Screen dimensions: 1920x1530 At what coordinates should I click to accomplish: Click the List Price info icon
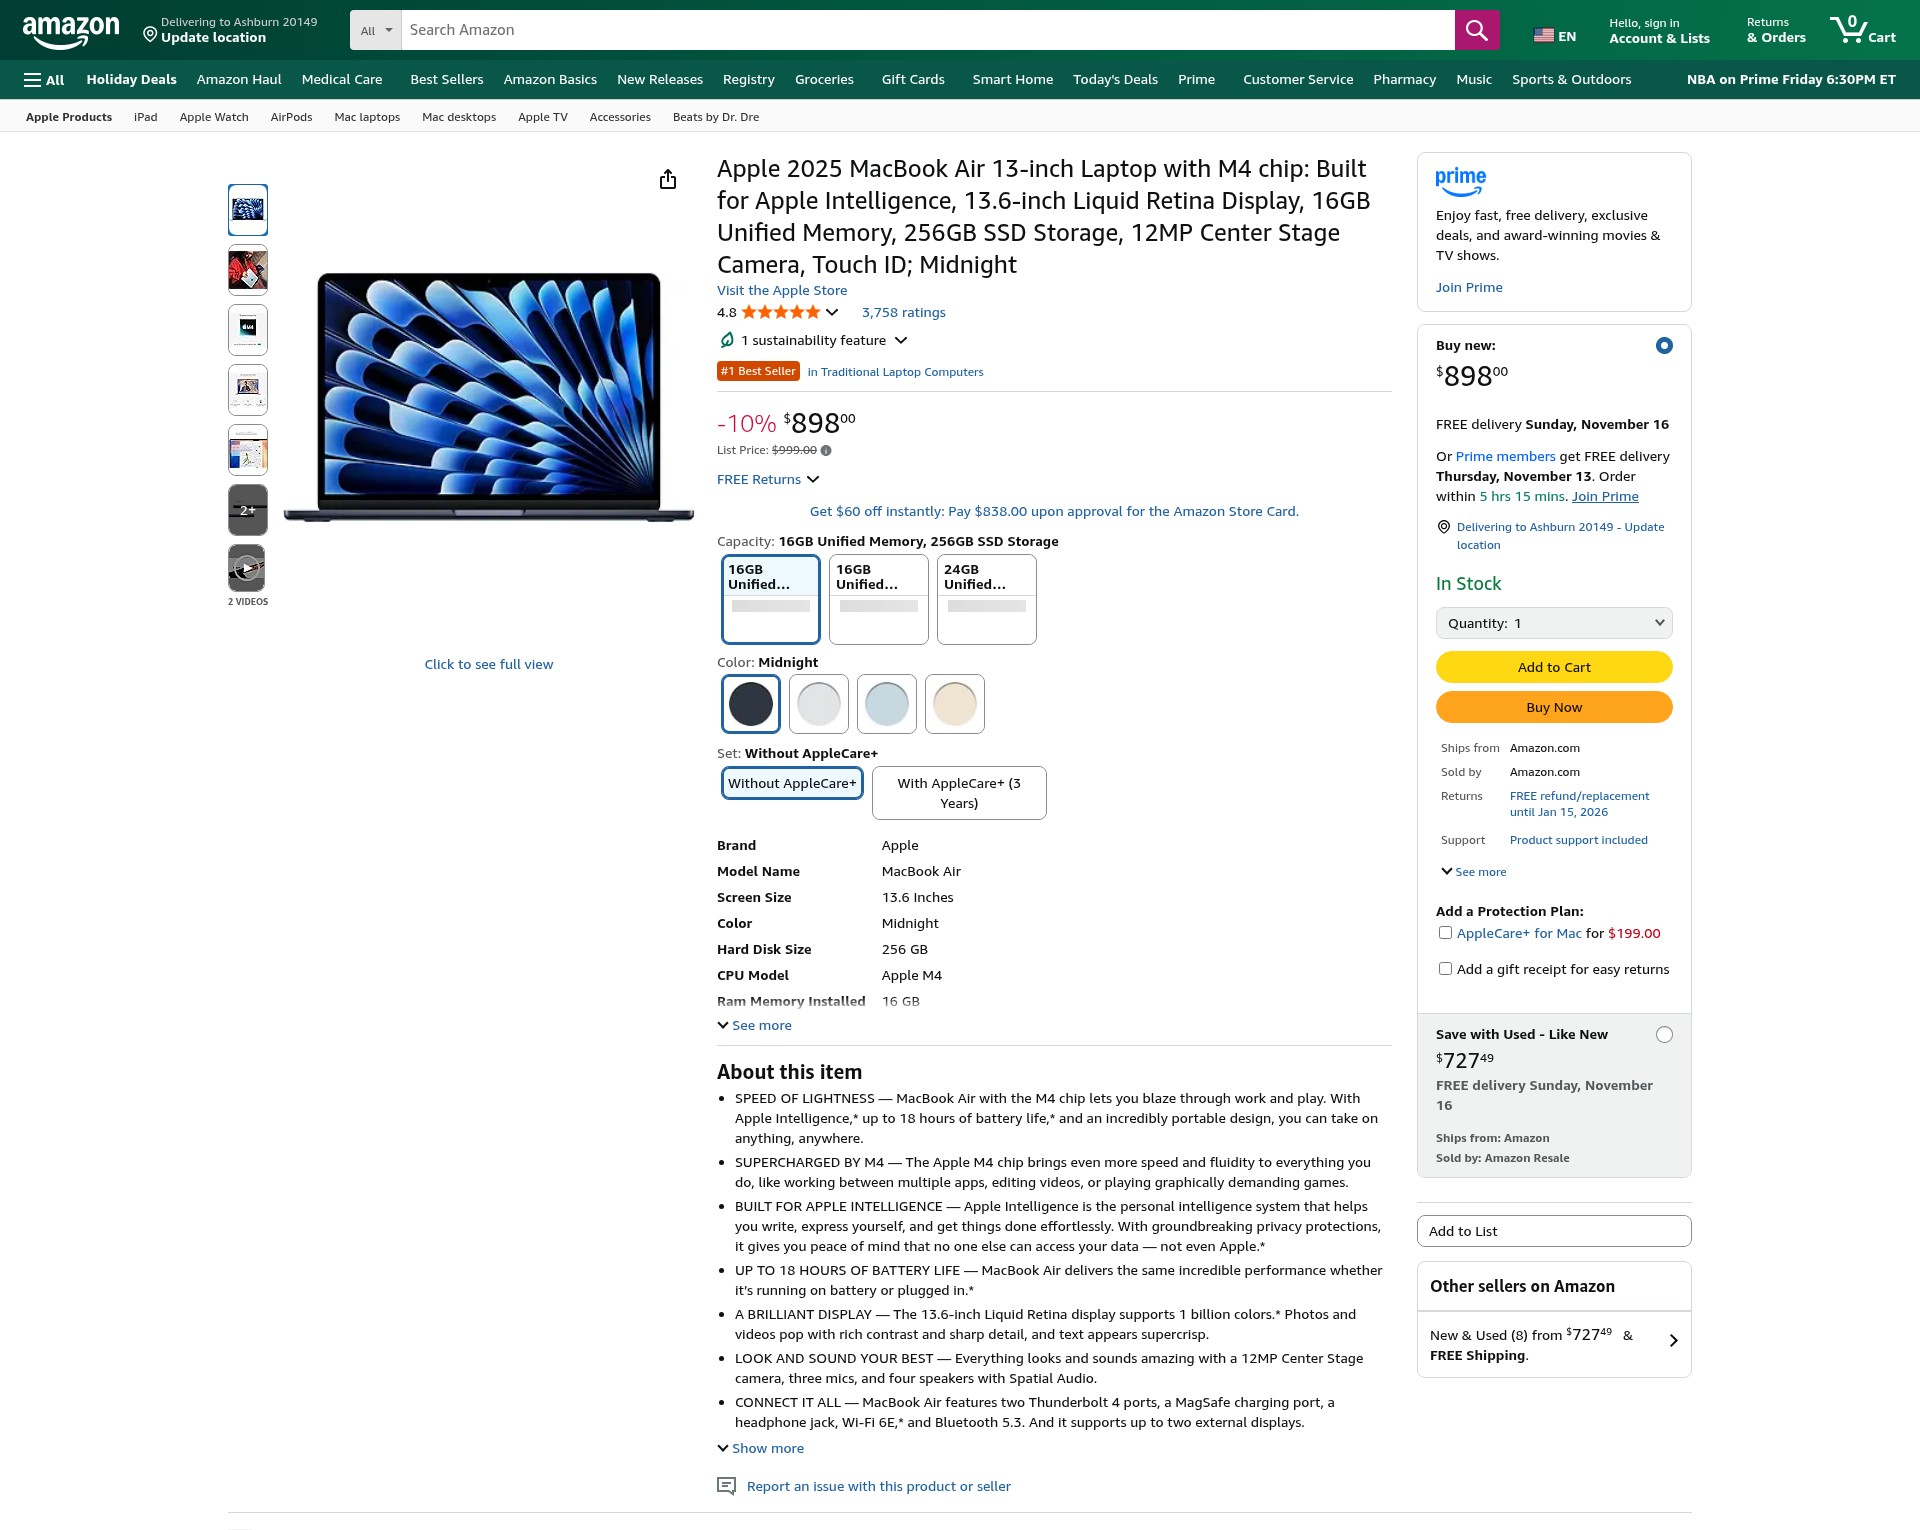pyautogui.click(x=826, y=450)
